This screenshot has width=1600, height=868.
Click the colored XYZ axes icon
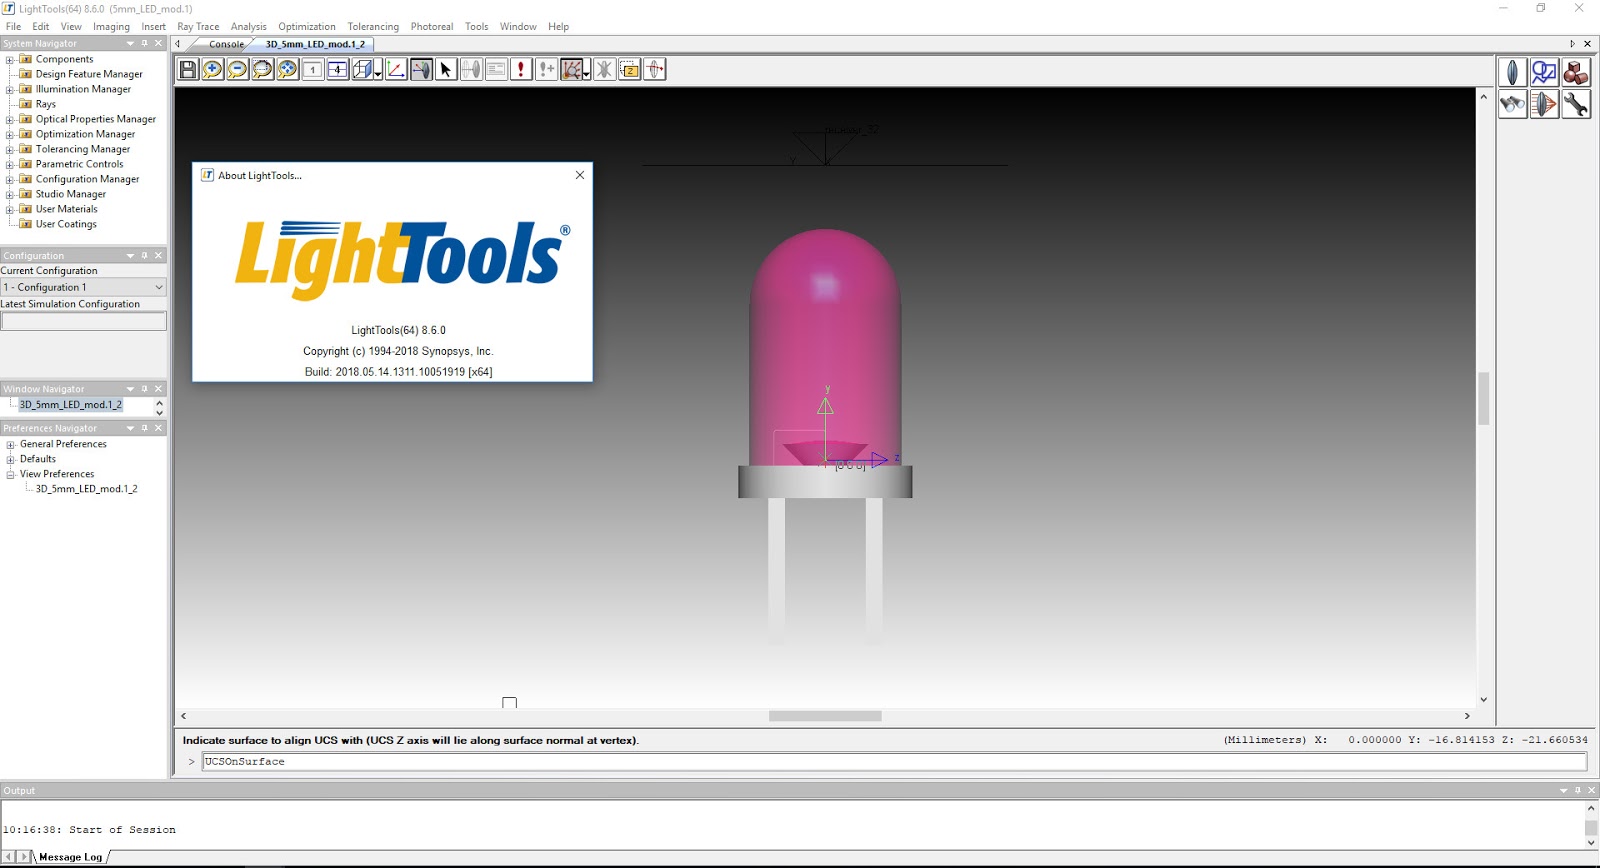tap(396, 69)
